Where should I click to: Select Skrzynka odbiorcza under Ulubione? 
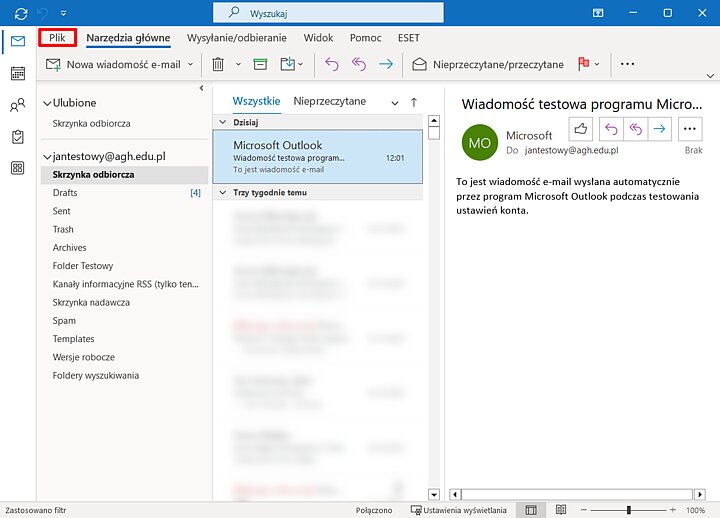coord(91,124)
